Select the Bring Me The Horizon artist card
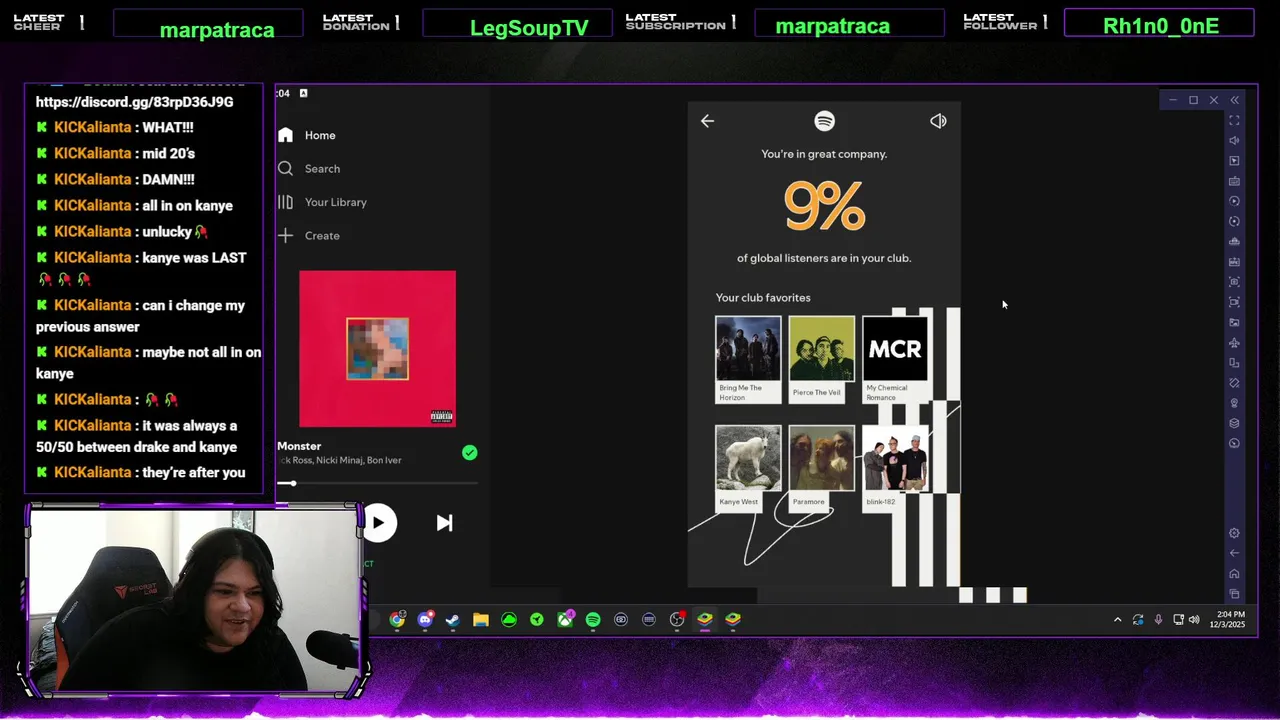The width and height of the screenshot is (1280, 720). [748, 360]
